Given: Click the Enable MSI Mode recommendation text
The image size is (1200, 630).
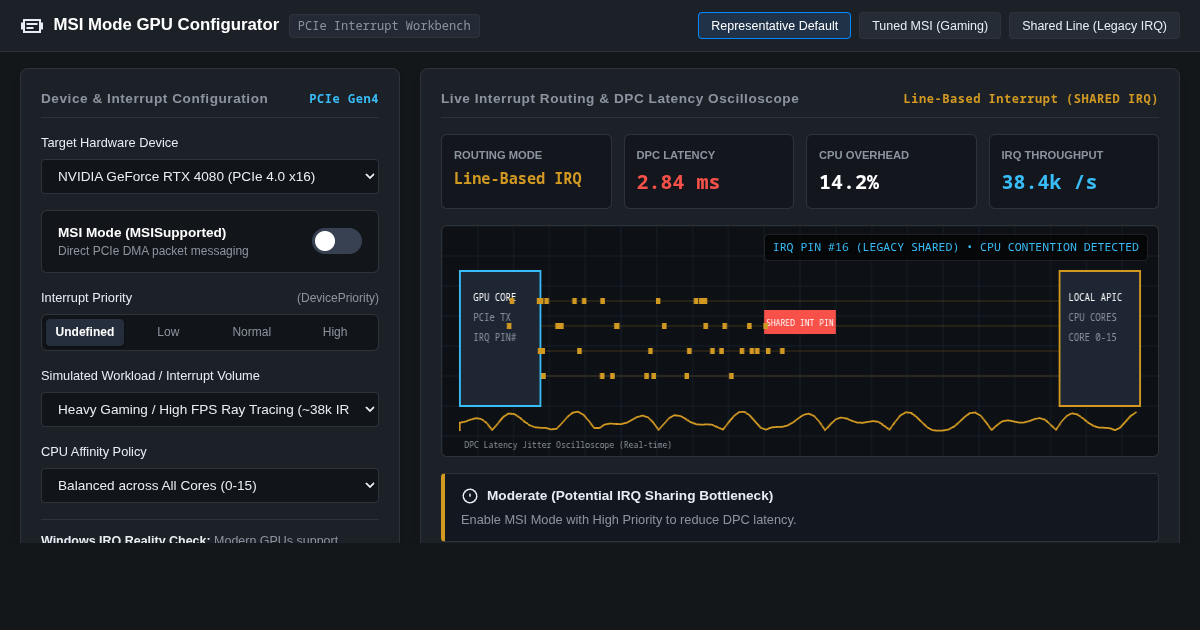Looking at the screenshot, I should tap(629, 520).
